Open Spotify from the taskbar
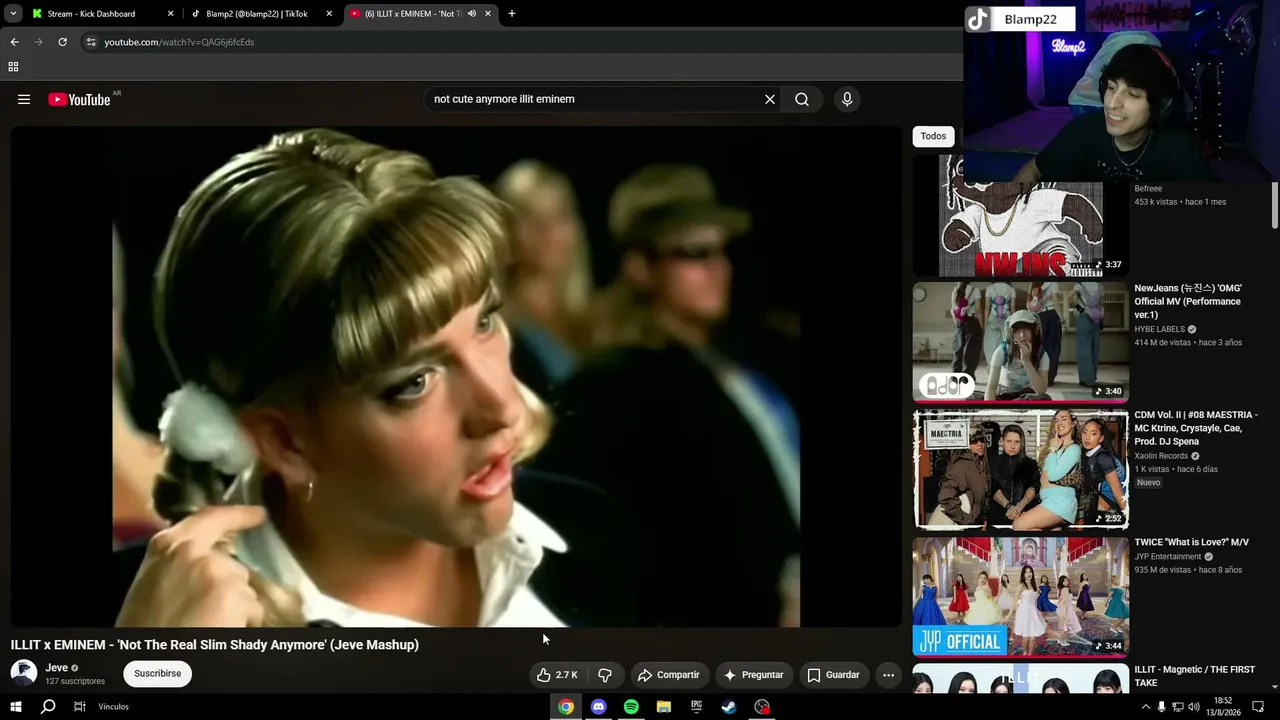This screenshot has width=1280, height=720. tap(631, 707)
